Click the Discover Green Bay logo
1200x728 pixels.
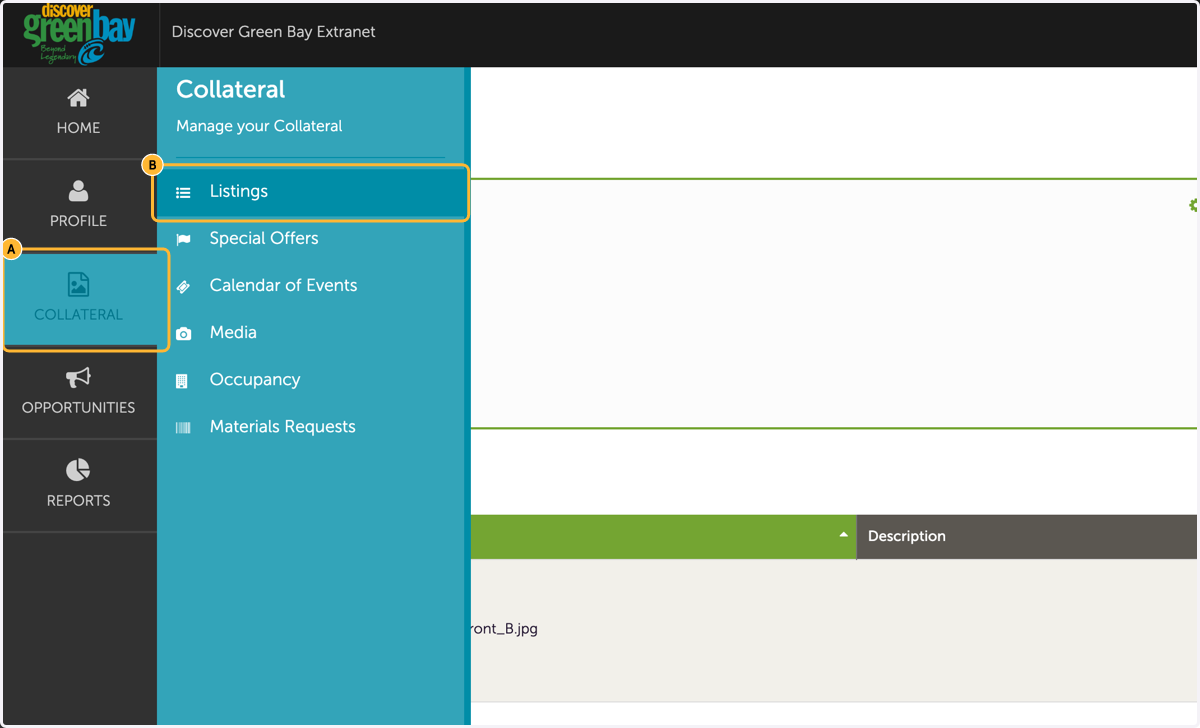[x=79, y=34]
